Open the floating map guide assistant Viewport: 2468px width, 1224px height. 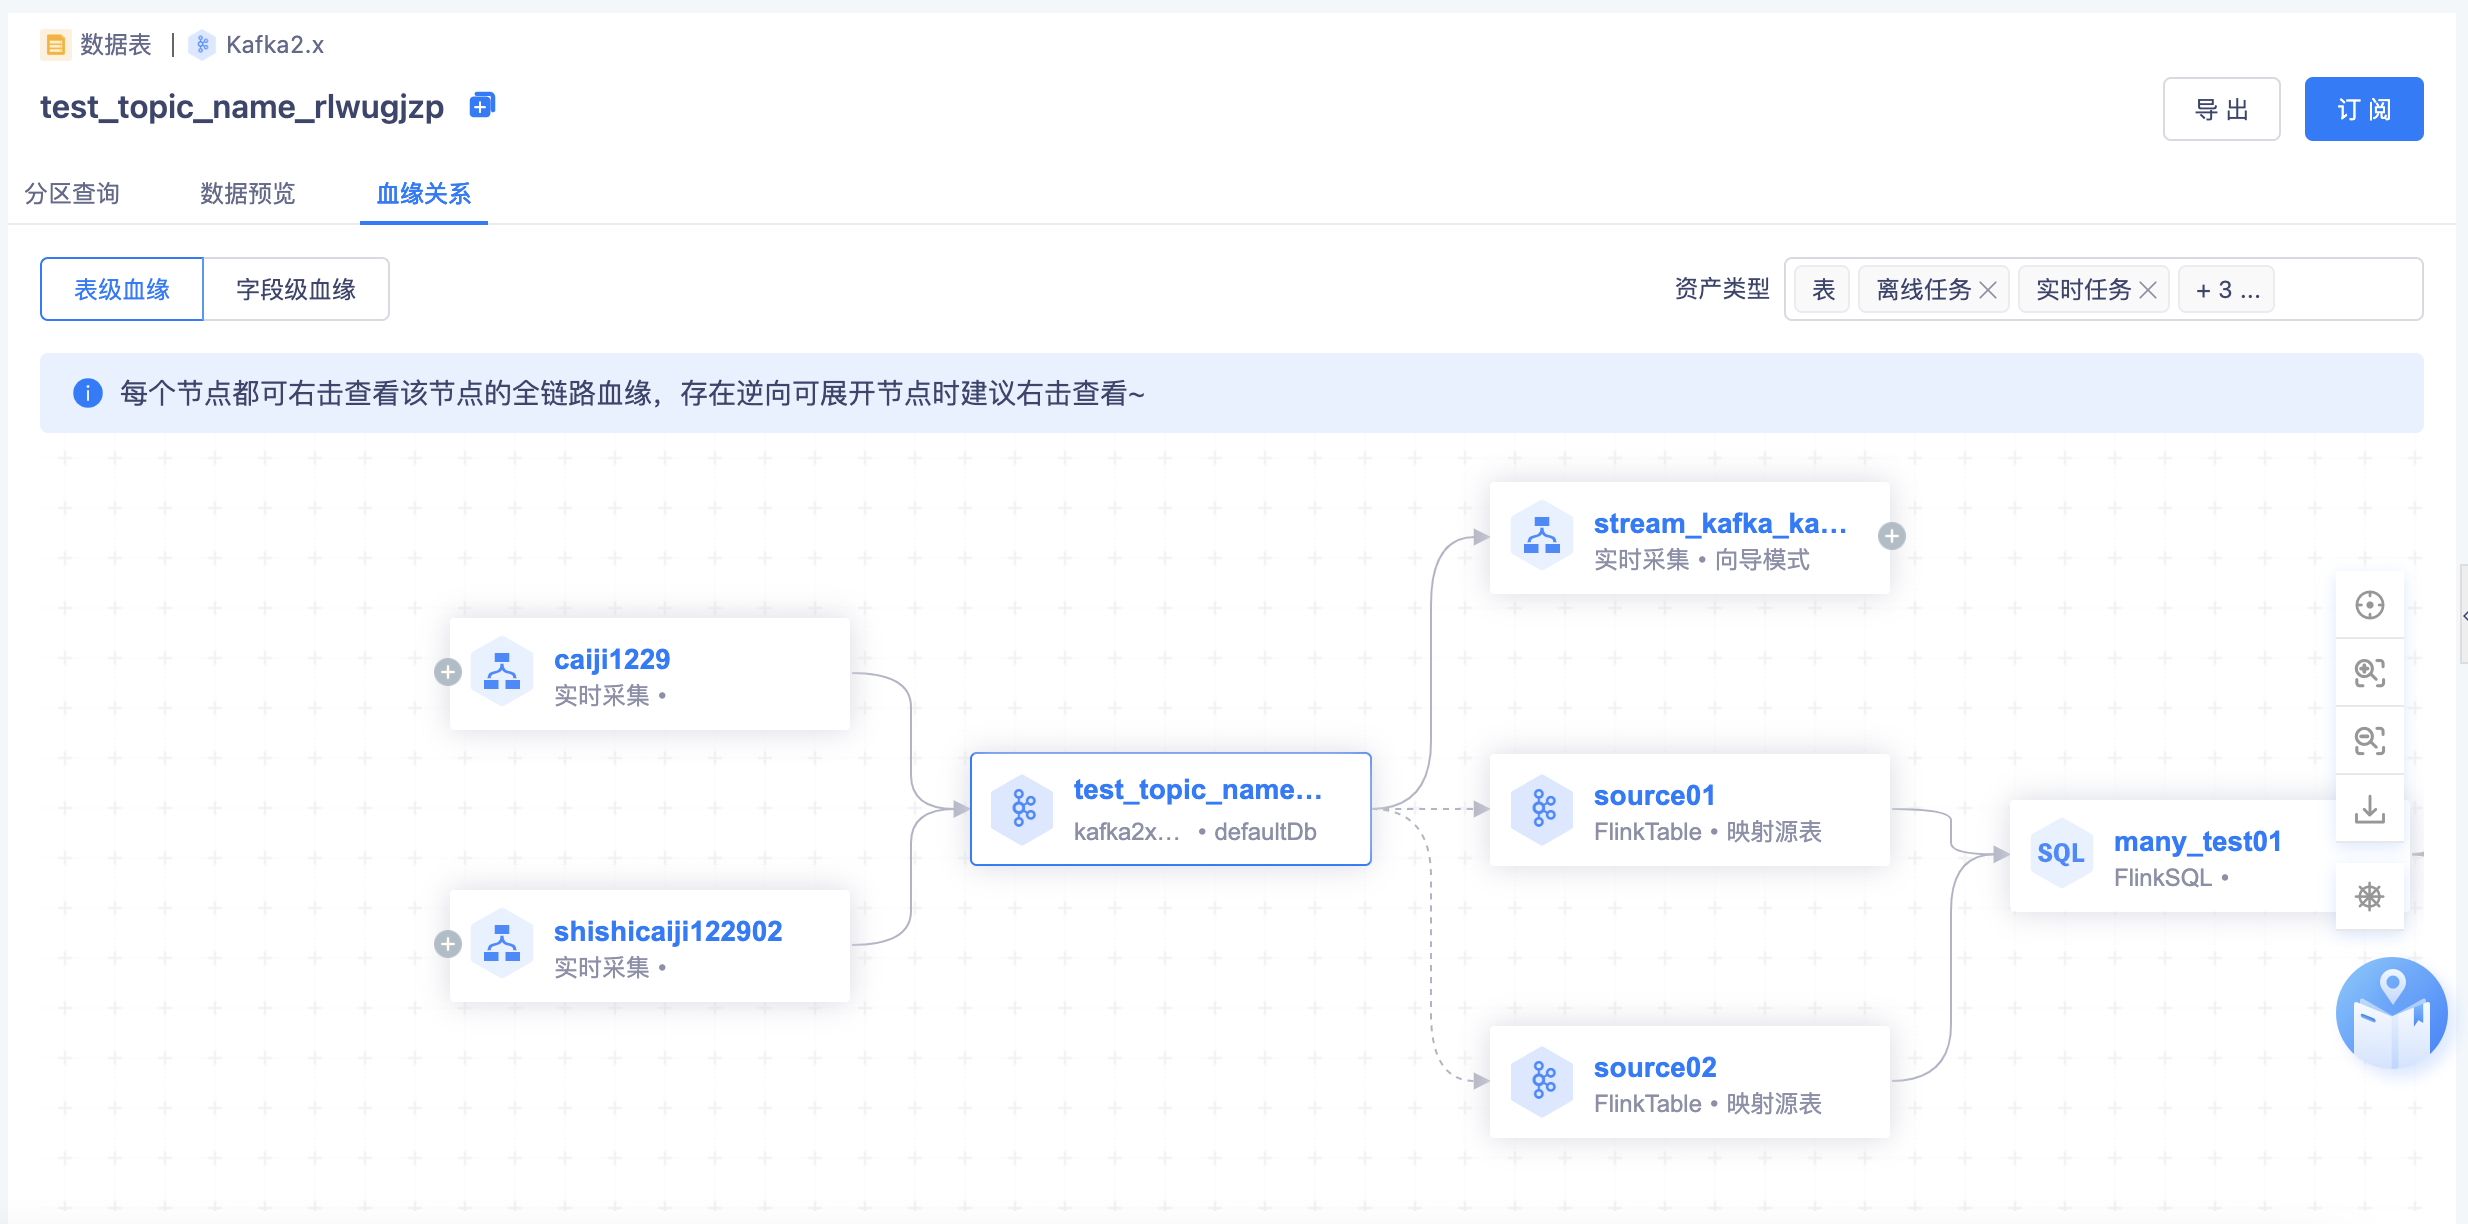(x=2391, y=1013)
